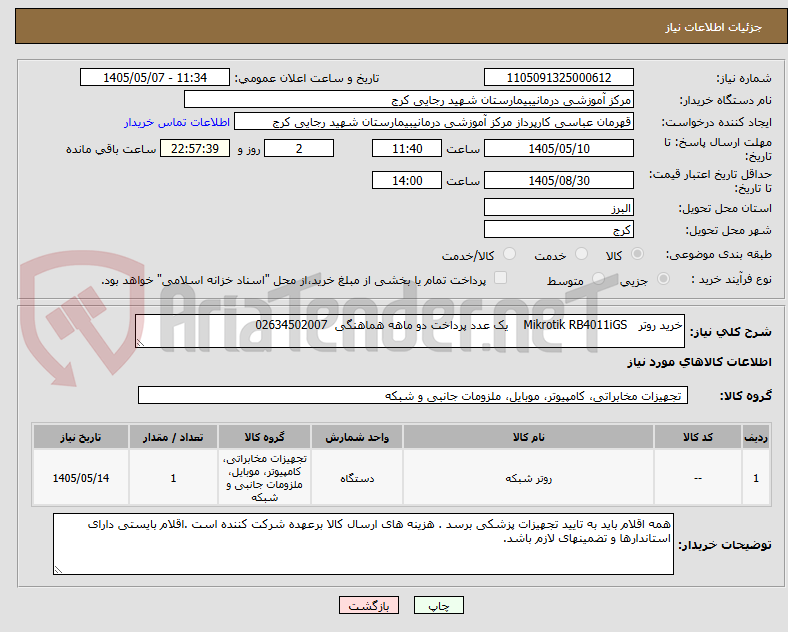Screen dimensions: 788x632
Task: Select the جزیی purchase type radio
Action: [663, 279]
